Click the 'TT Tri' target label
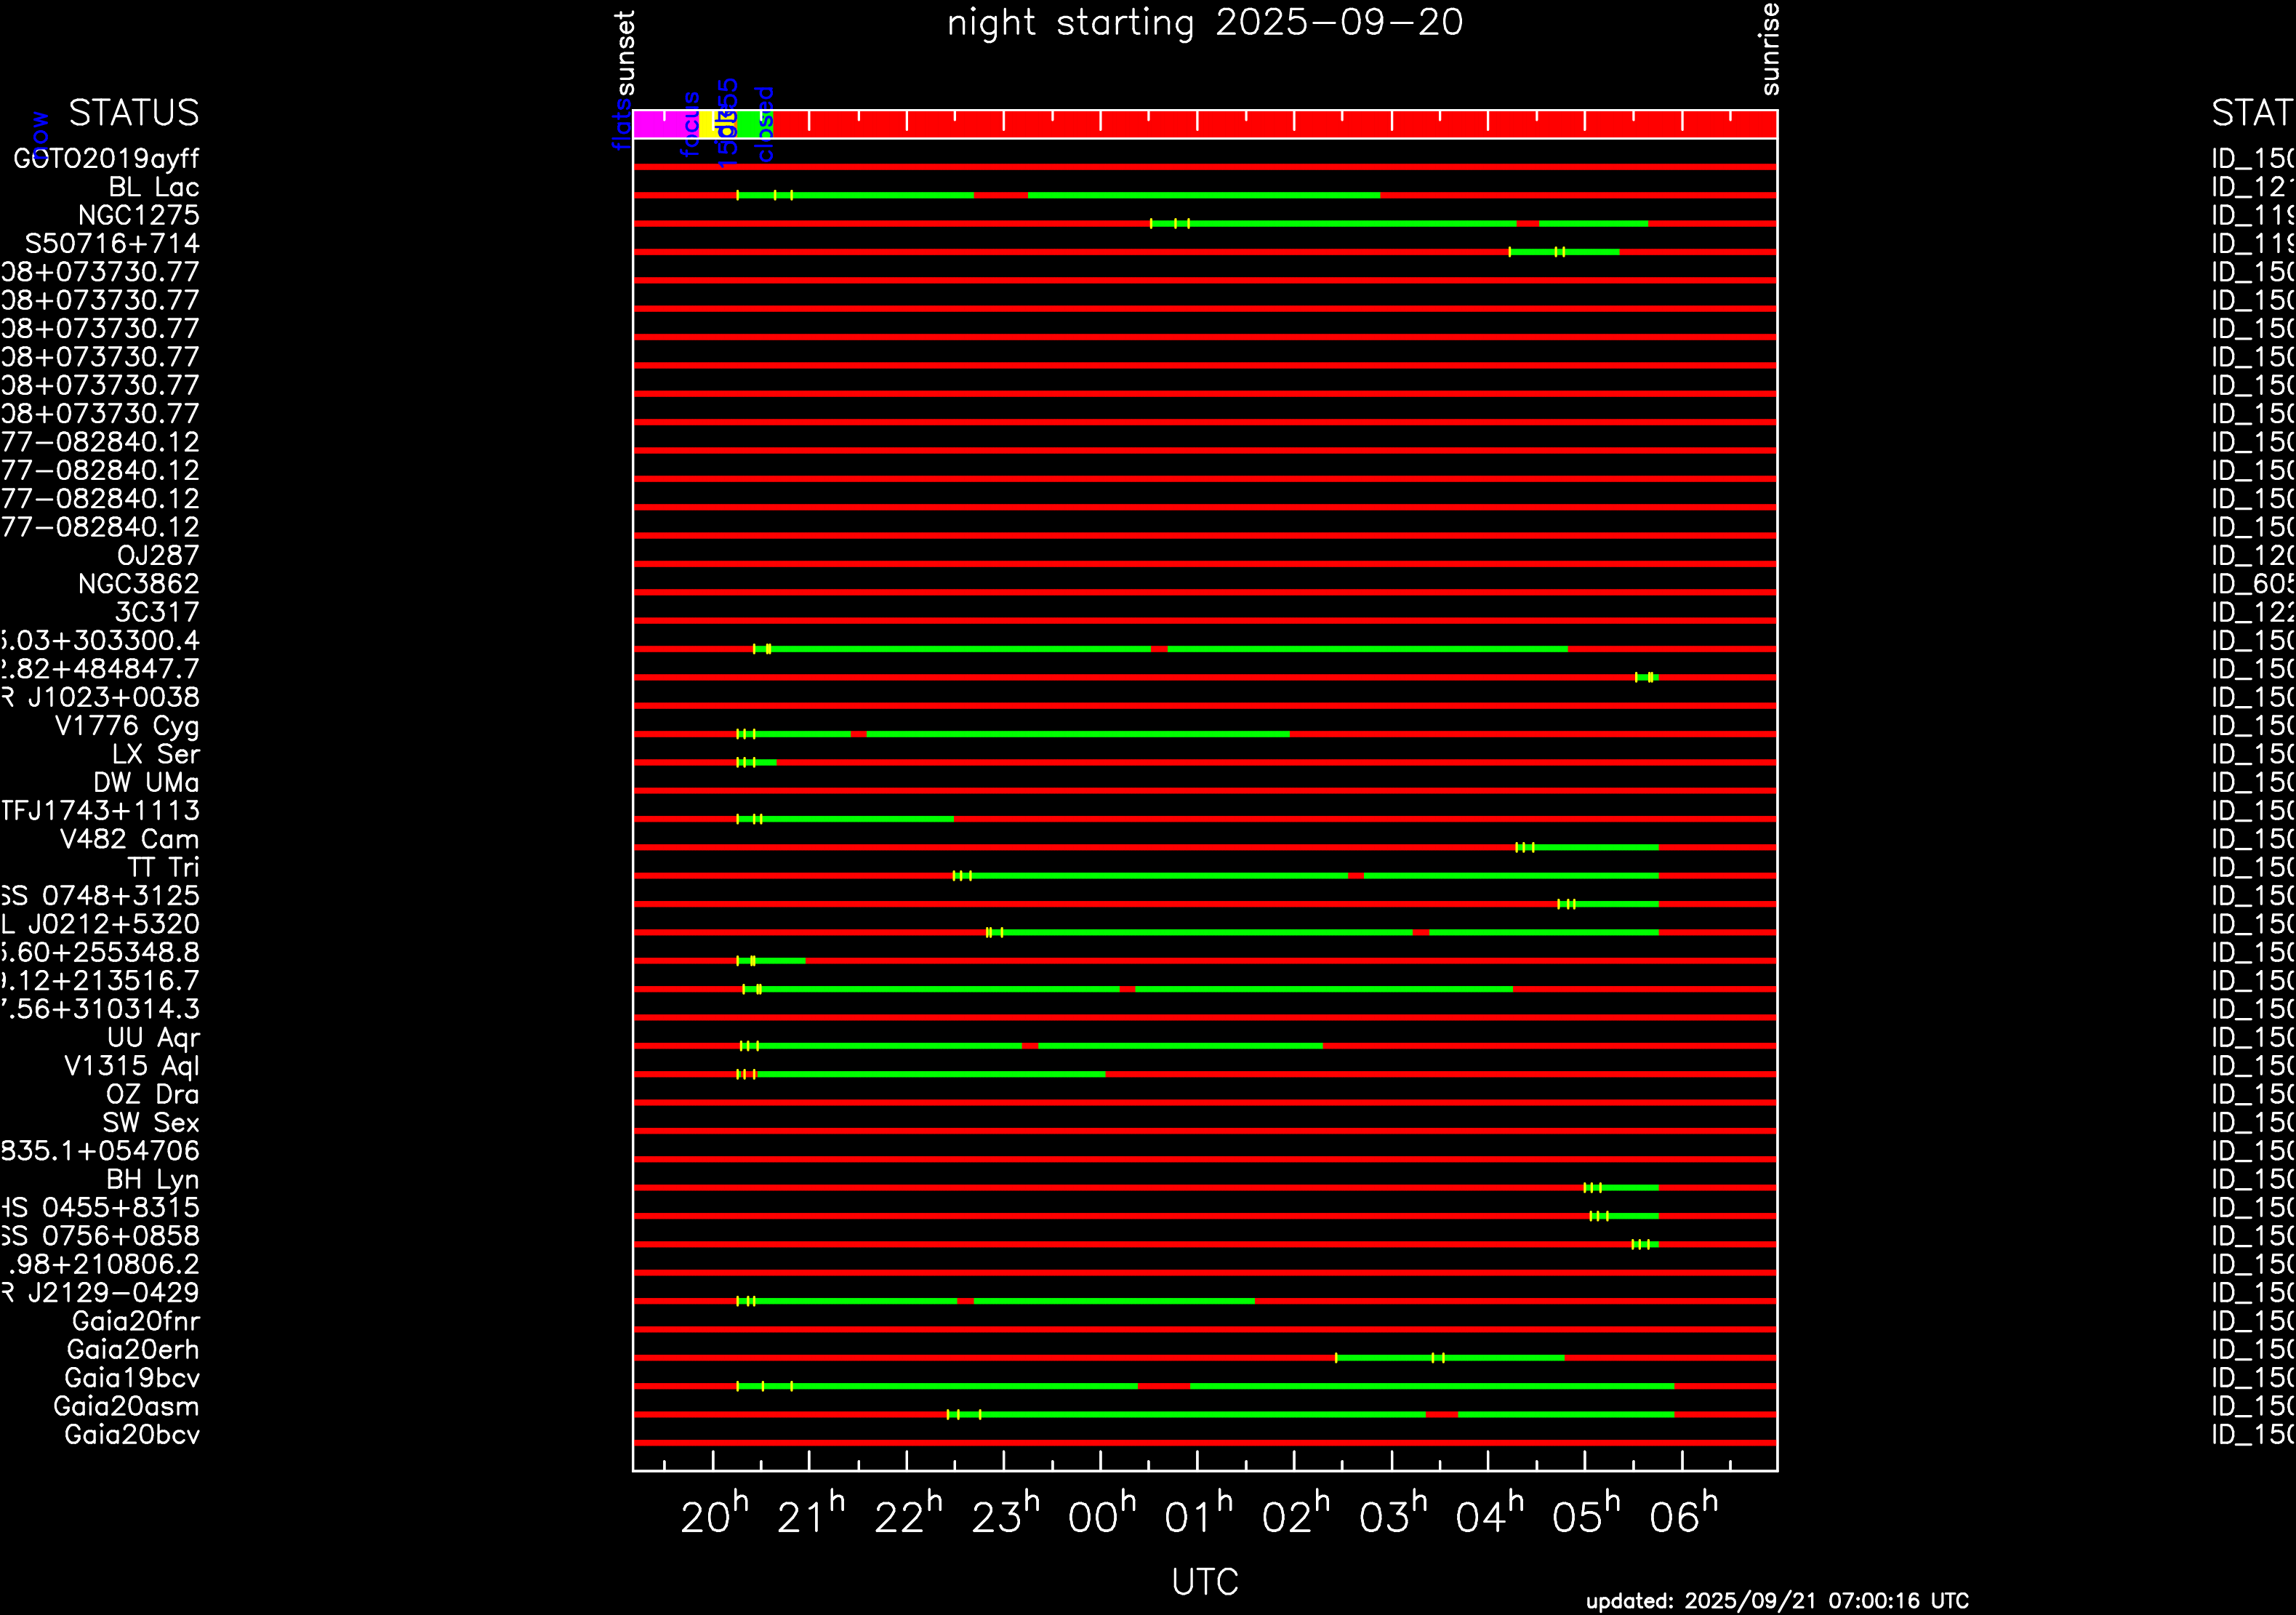This screenshot has width=2296, height=1615. pos(163,867)
